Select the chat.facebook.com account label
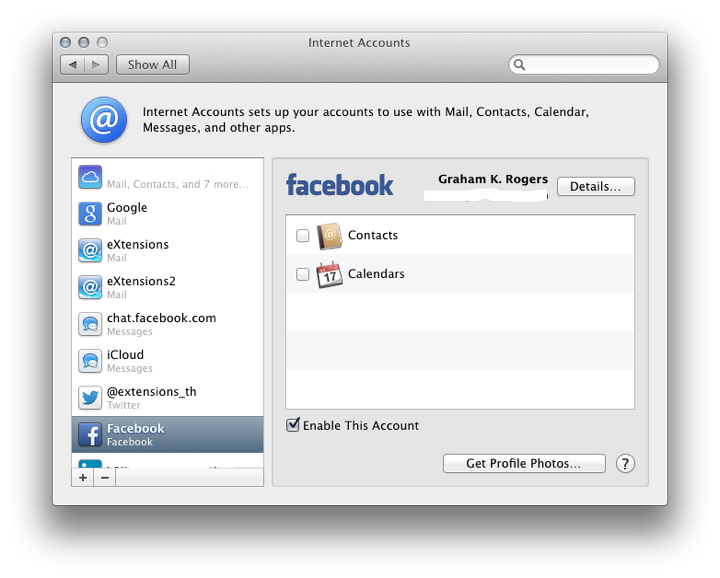This screenshot has height=578, width=720. 162,318
